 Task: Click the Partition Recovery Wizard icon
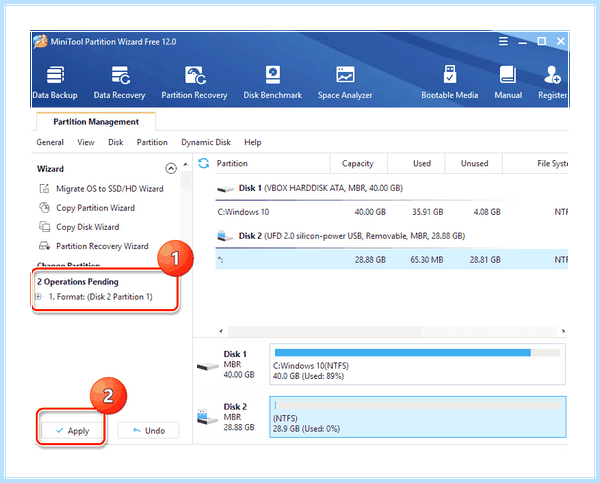click(44, 246)
